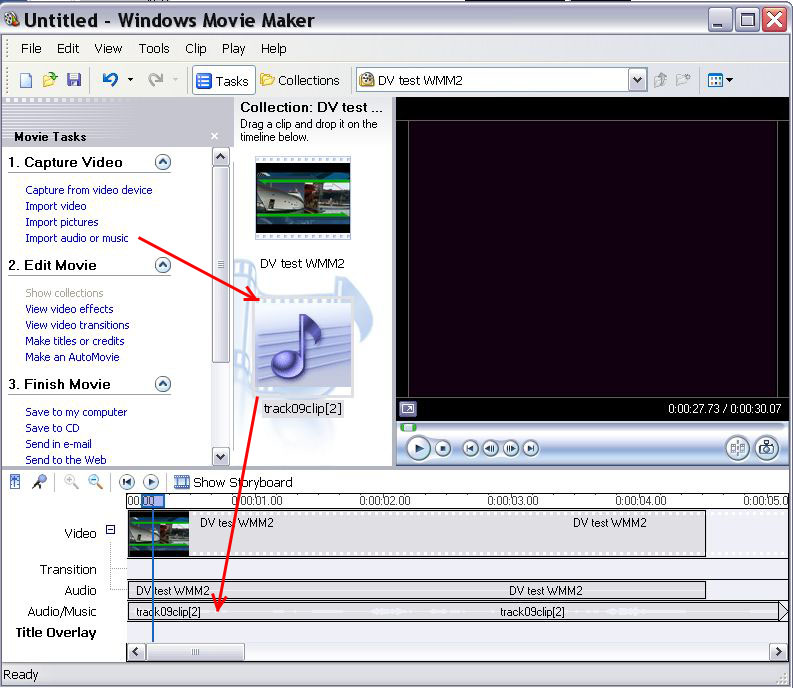The image size is (793, 688).
Task: Click tasks pane scroll down arrow
Action: (221, 457)
